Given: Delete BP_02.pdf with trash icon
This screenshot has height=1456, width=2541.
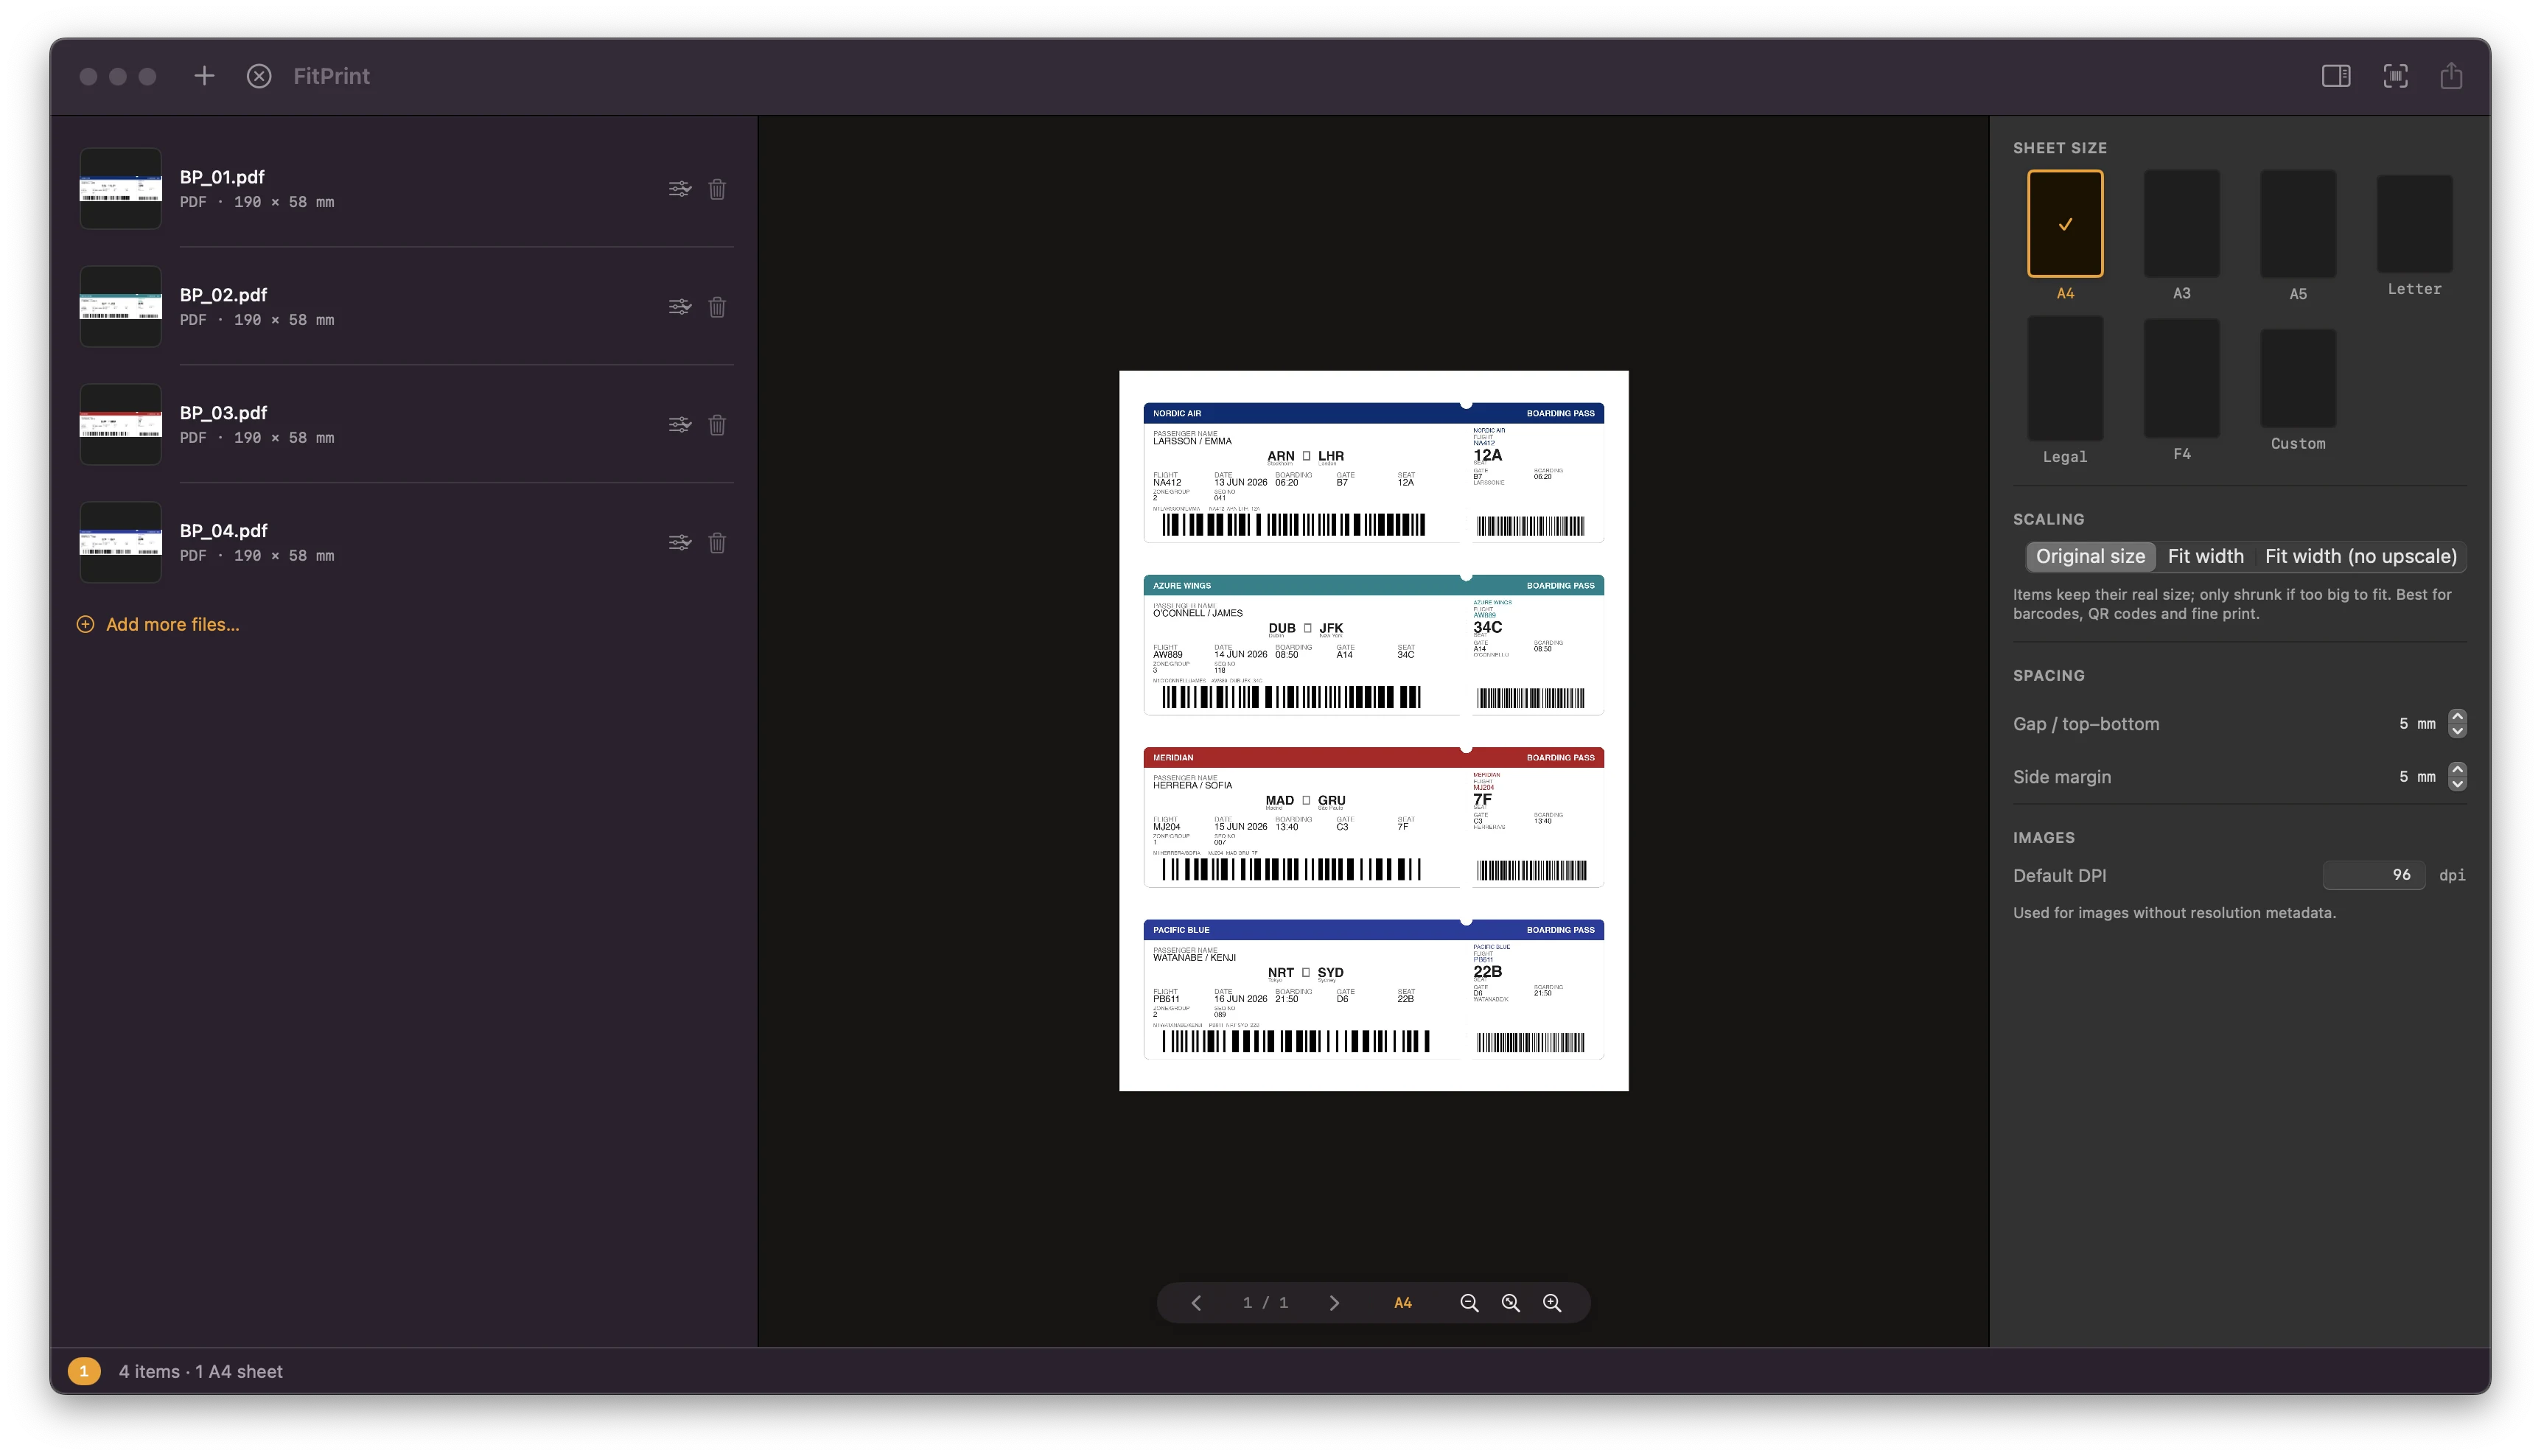Looking at the screenshot, I should coord(717,307).
